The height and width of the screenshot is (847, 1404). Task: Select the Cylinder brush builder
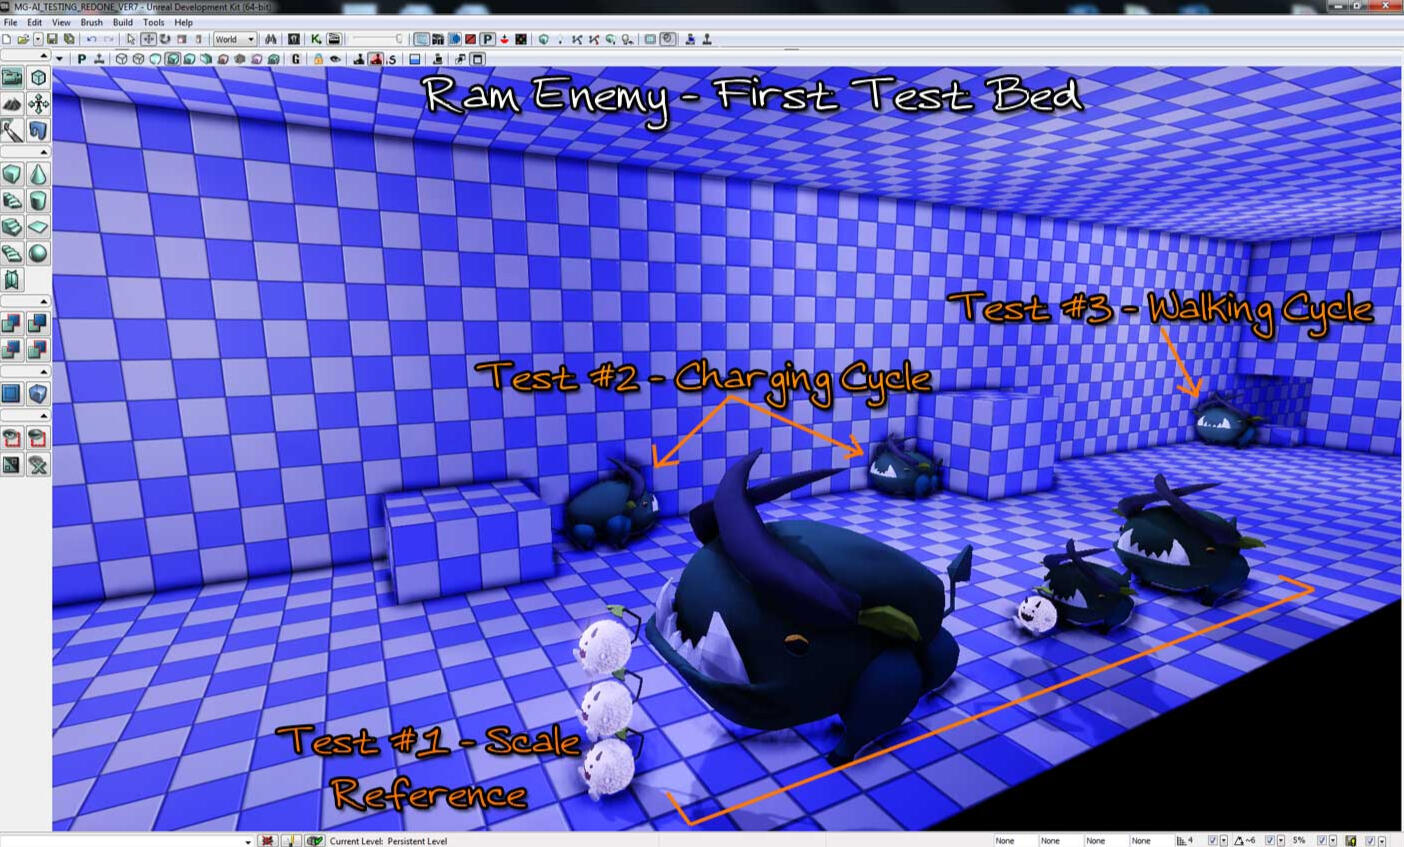(38, 201)
